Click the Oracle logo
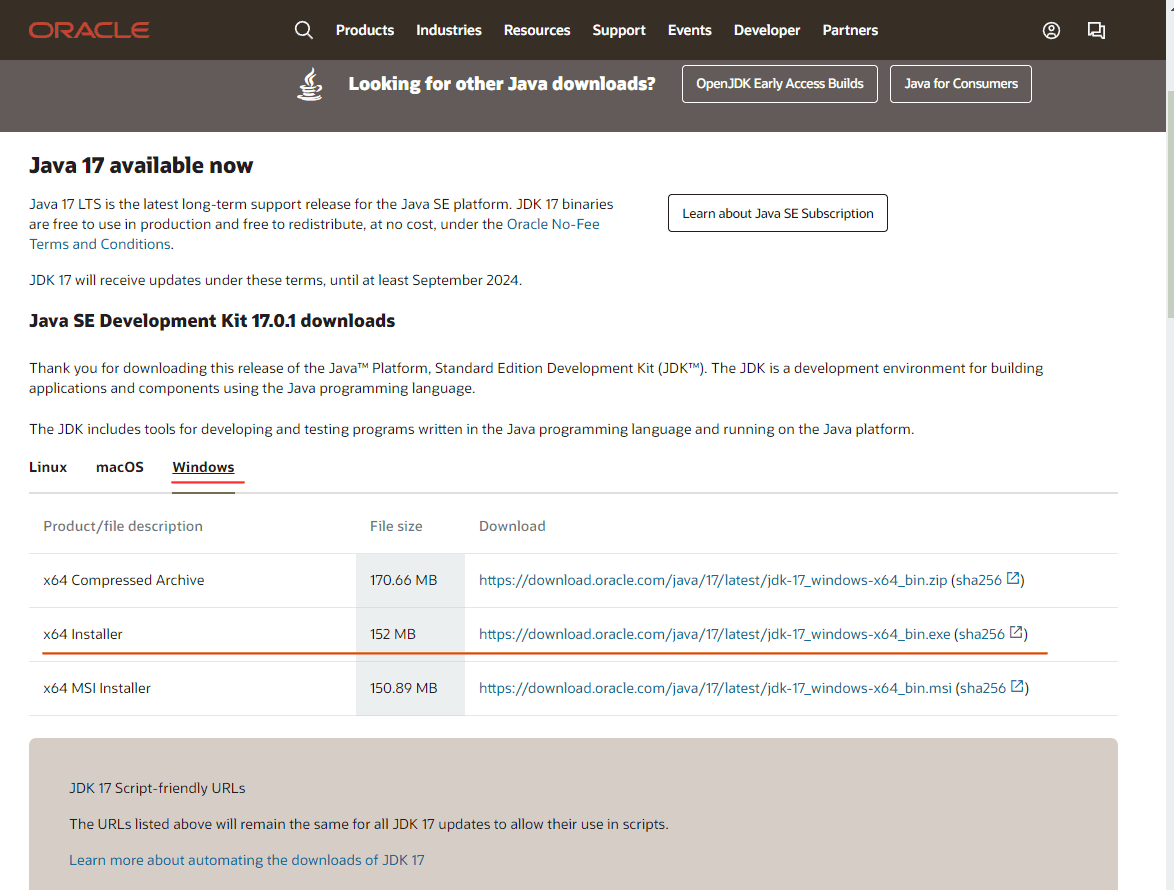The height and width of the screenshot is (890, 1174). (89, 30)
